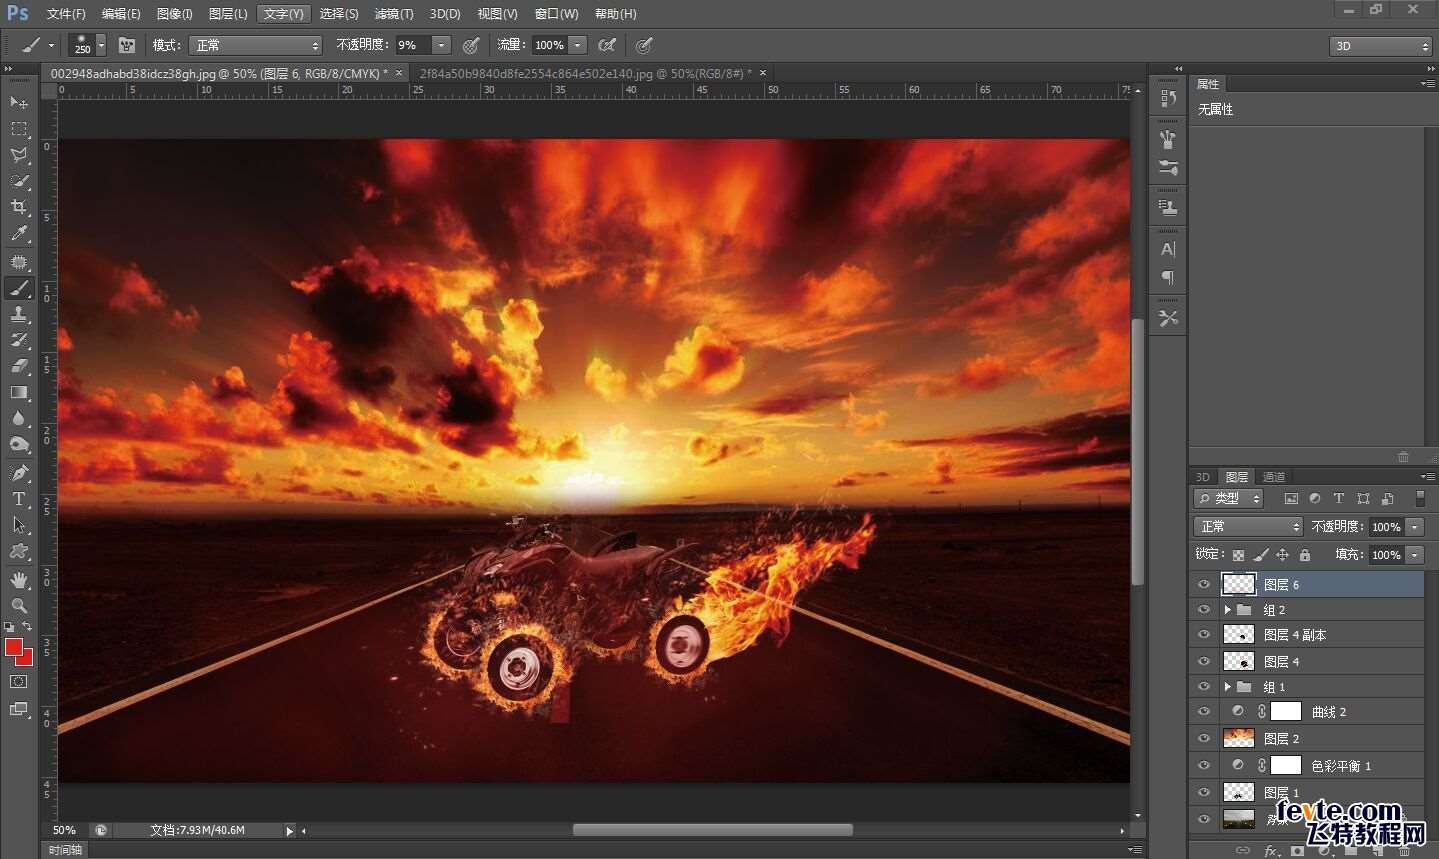
Task: Click the 50% zoom level field
Action: pos(64,830)
